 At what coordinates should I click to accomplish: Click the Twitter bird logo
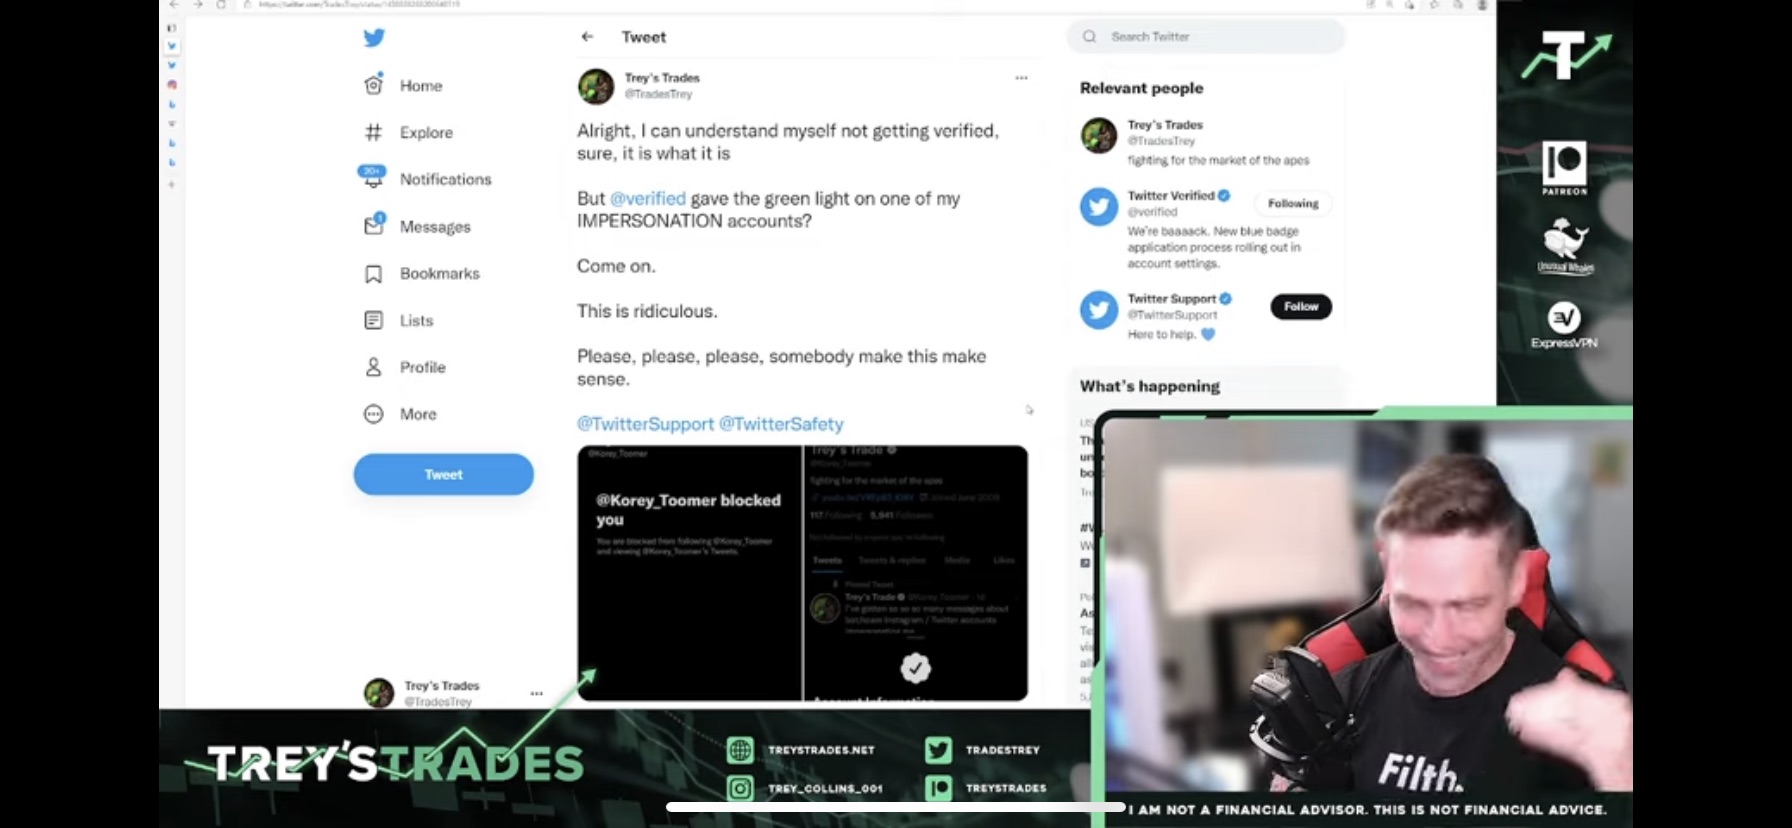[374, 38]
